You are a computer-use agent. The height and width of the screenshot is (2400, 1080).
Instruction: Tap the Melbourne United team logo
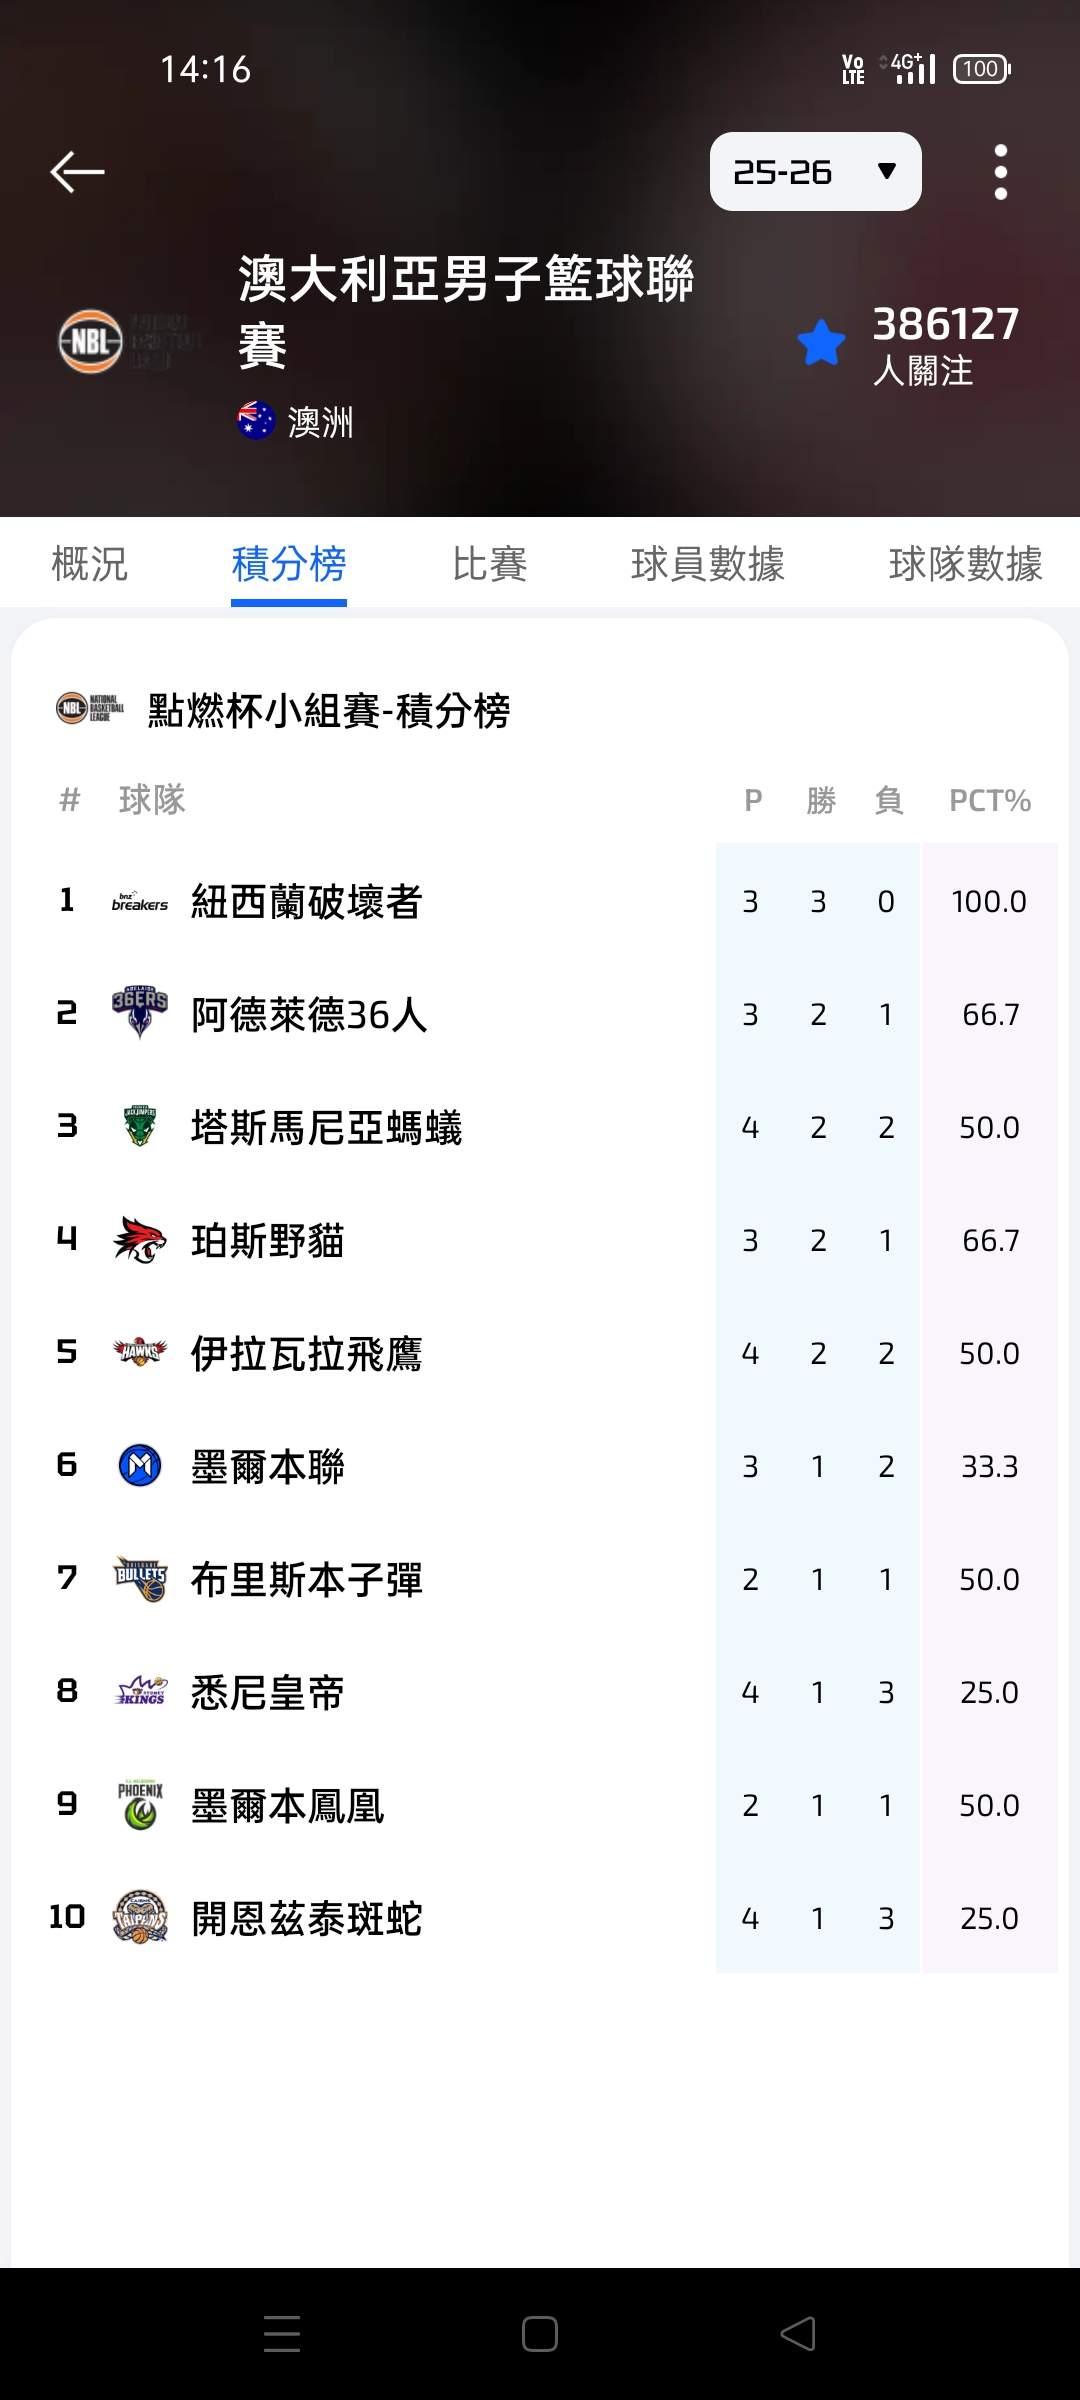point(140,1466)
